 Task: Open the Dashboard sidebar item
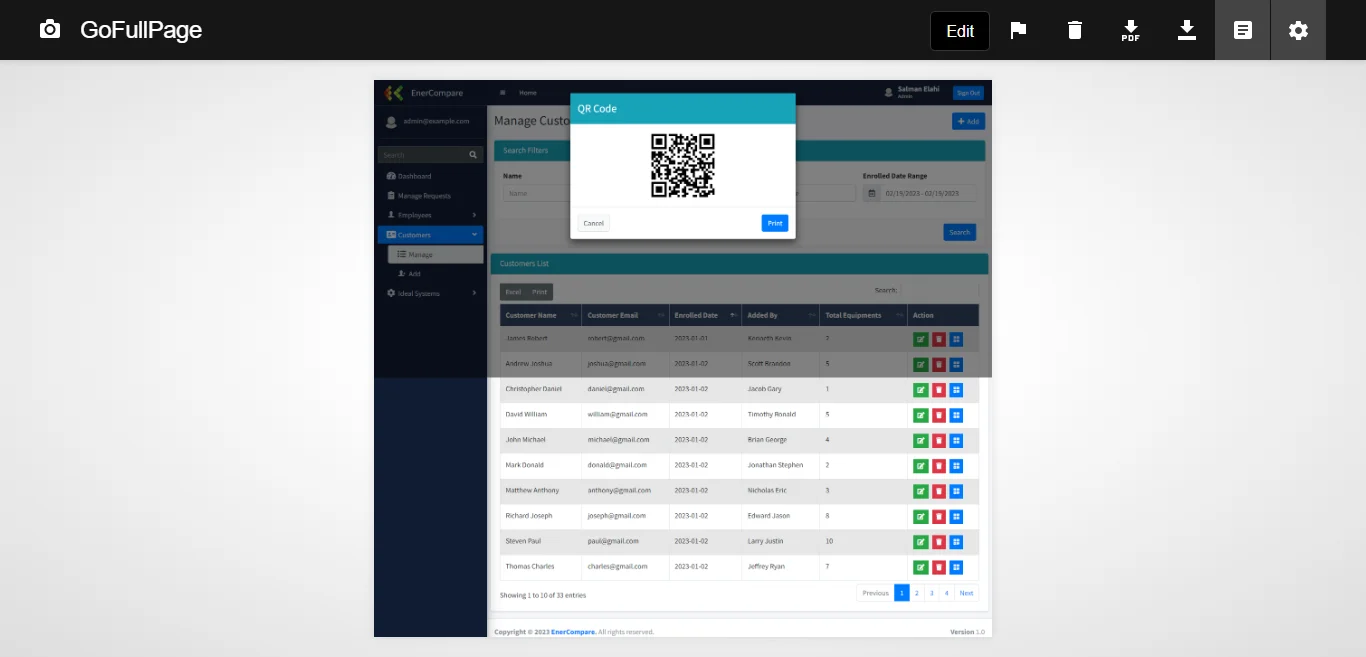(x=414, y=176)
